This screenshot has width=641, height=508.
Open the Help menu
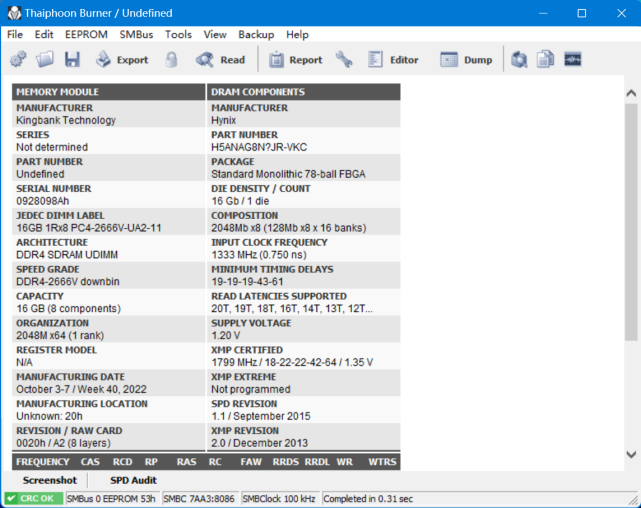(x=297, y=34)
